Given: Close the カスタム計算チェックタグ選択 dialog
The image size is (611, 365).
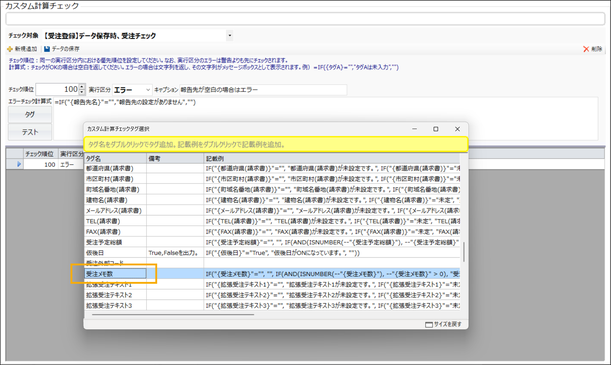Looking at the screenshot, I should (x=457, y=129).
